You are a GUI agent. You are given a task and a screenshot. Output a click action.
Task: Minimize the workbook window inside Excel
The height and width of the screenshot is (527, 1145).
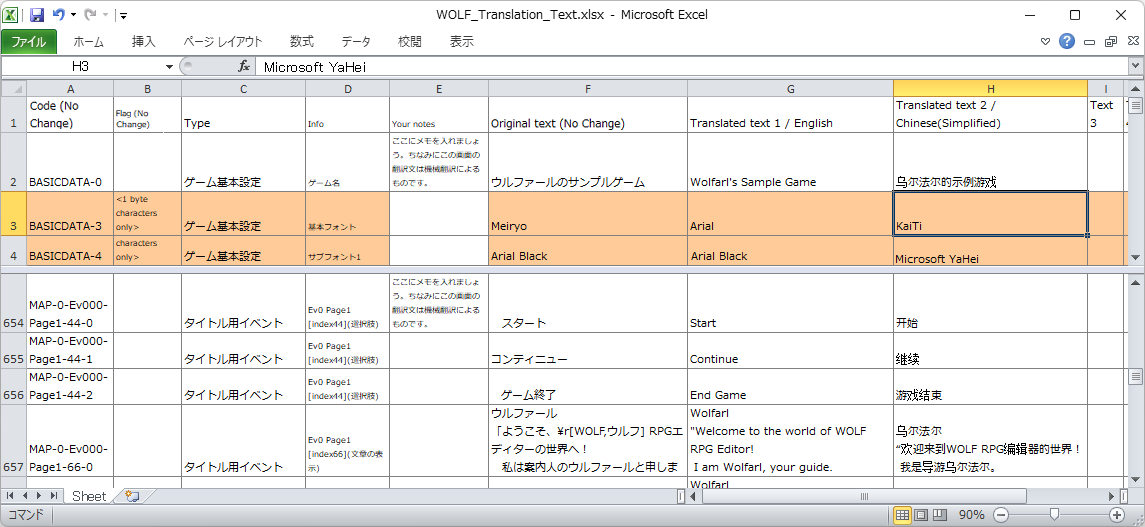1090,42
